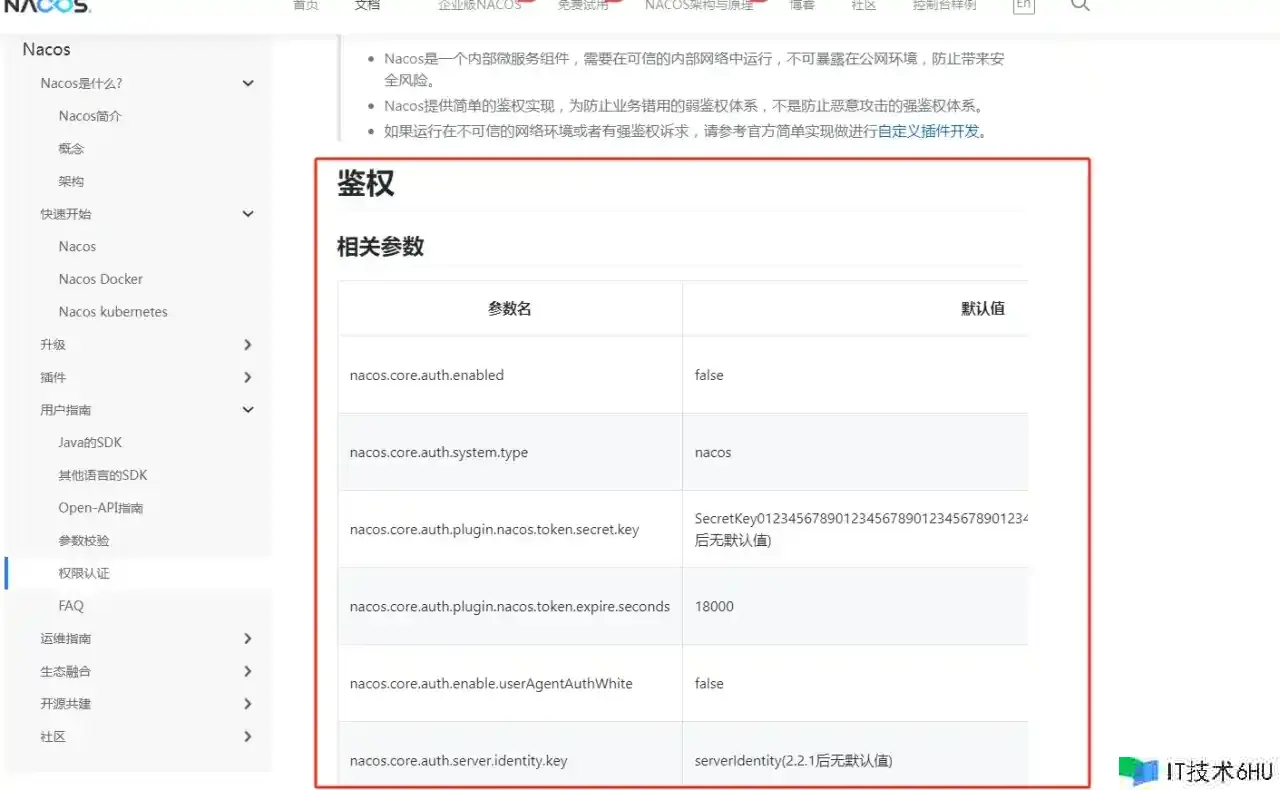This screenshot has width=1280, height=790.
Task: Collapse the Nacos是什么? section chevron
Action: coord(248,83)
